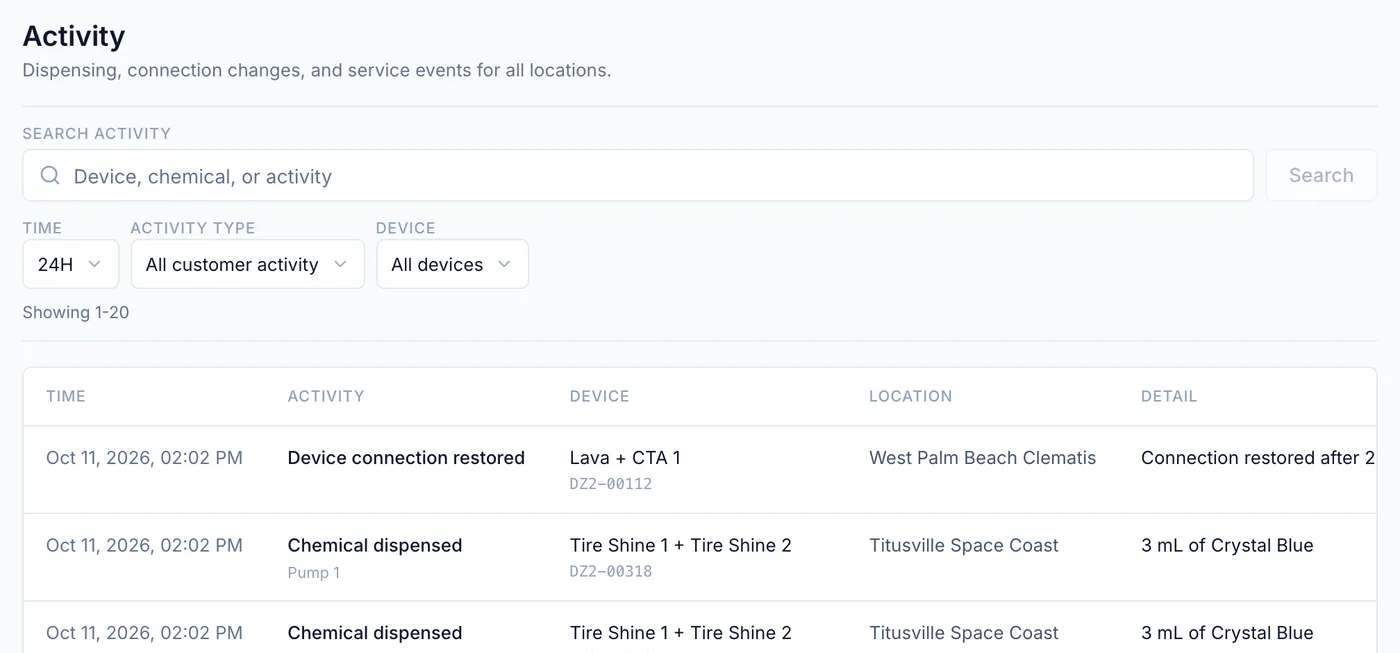Select the Device connection restored row
Screen dimensions: 1400x653
point(700,470)
